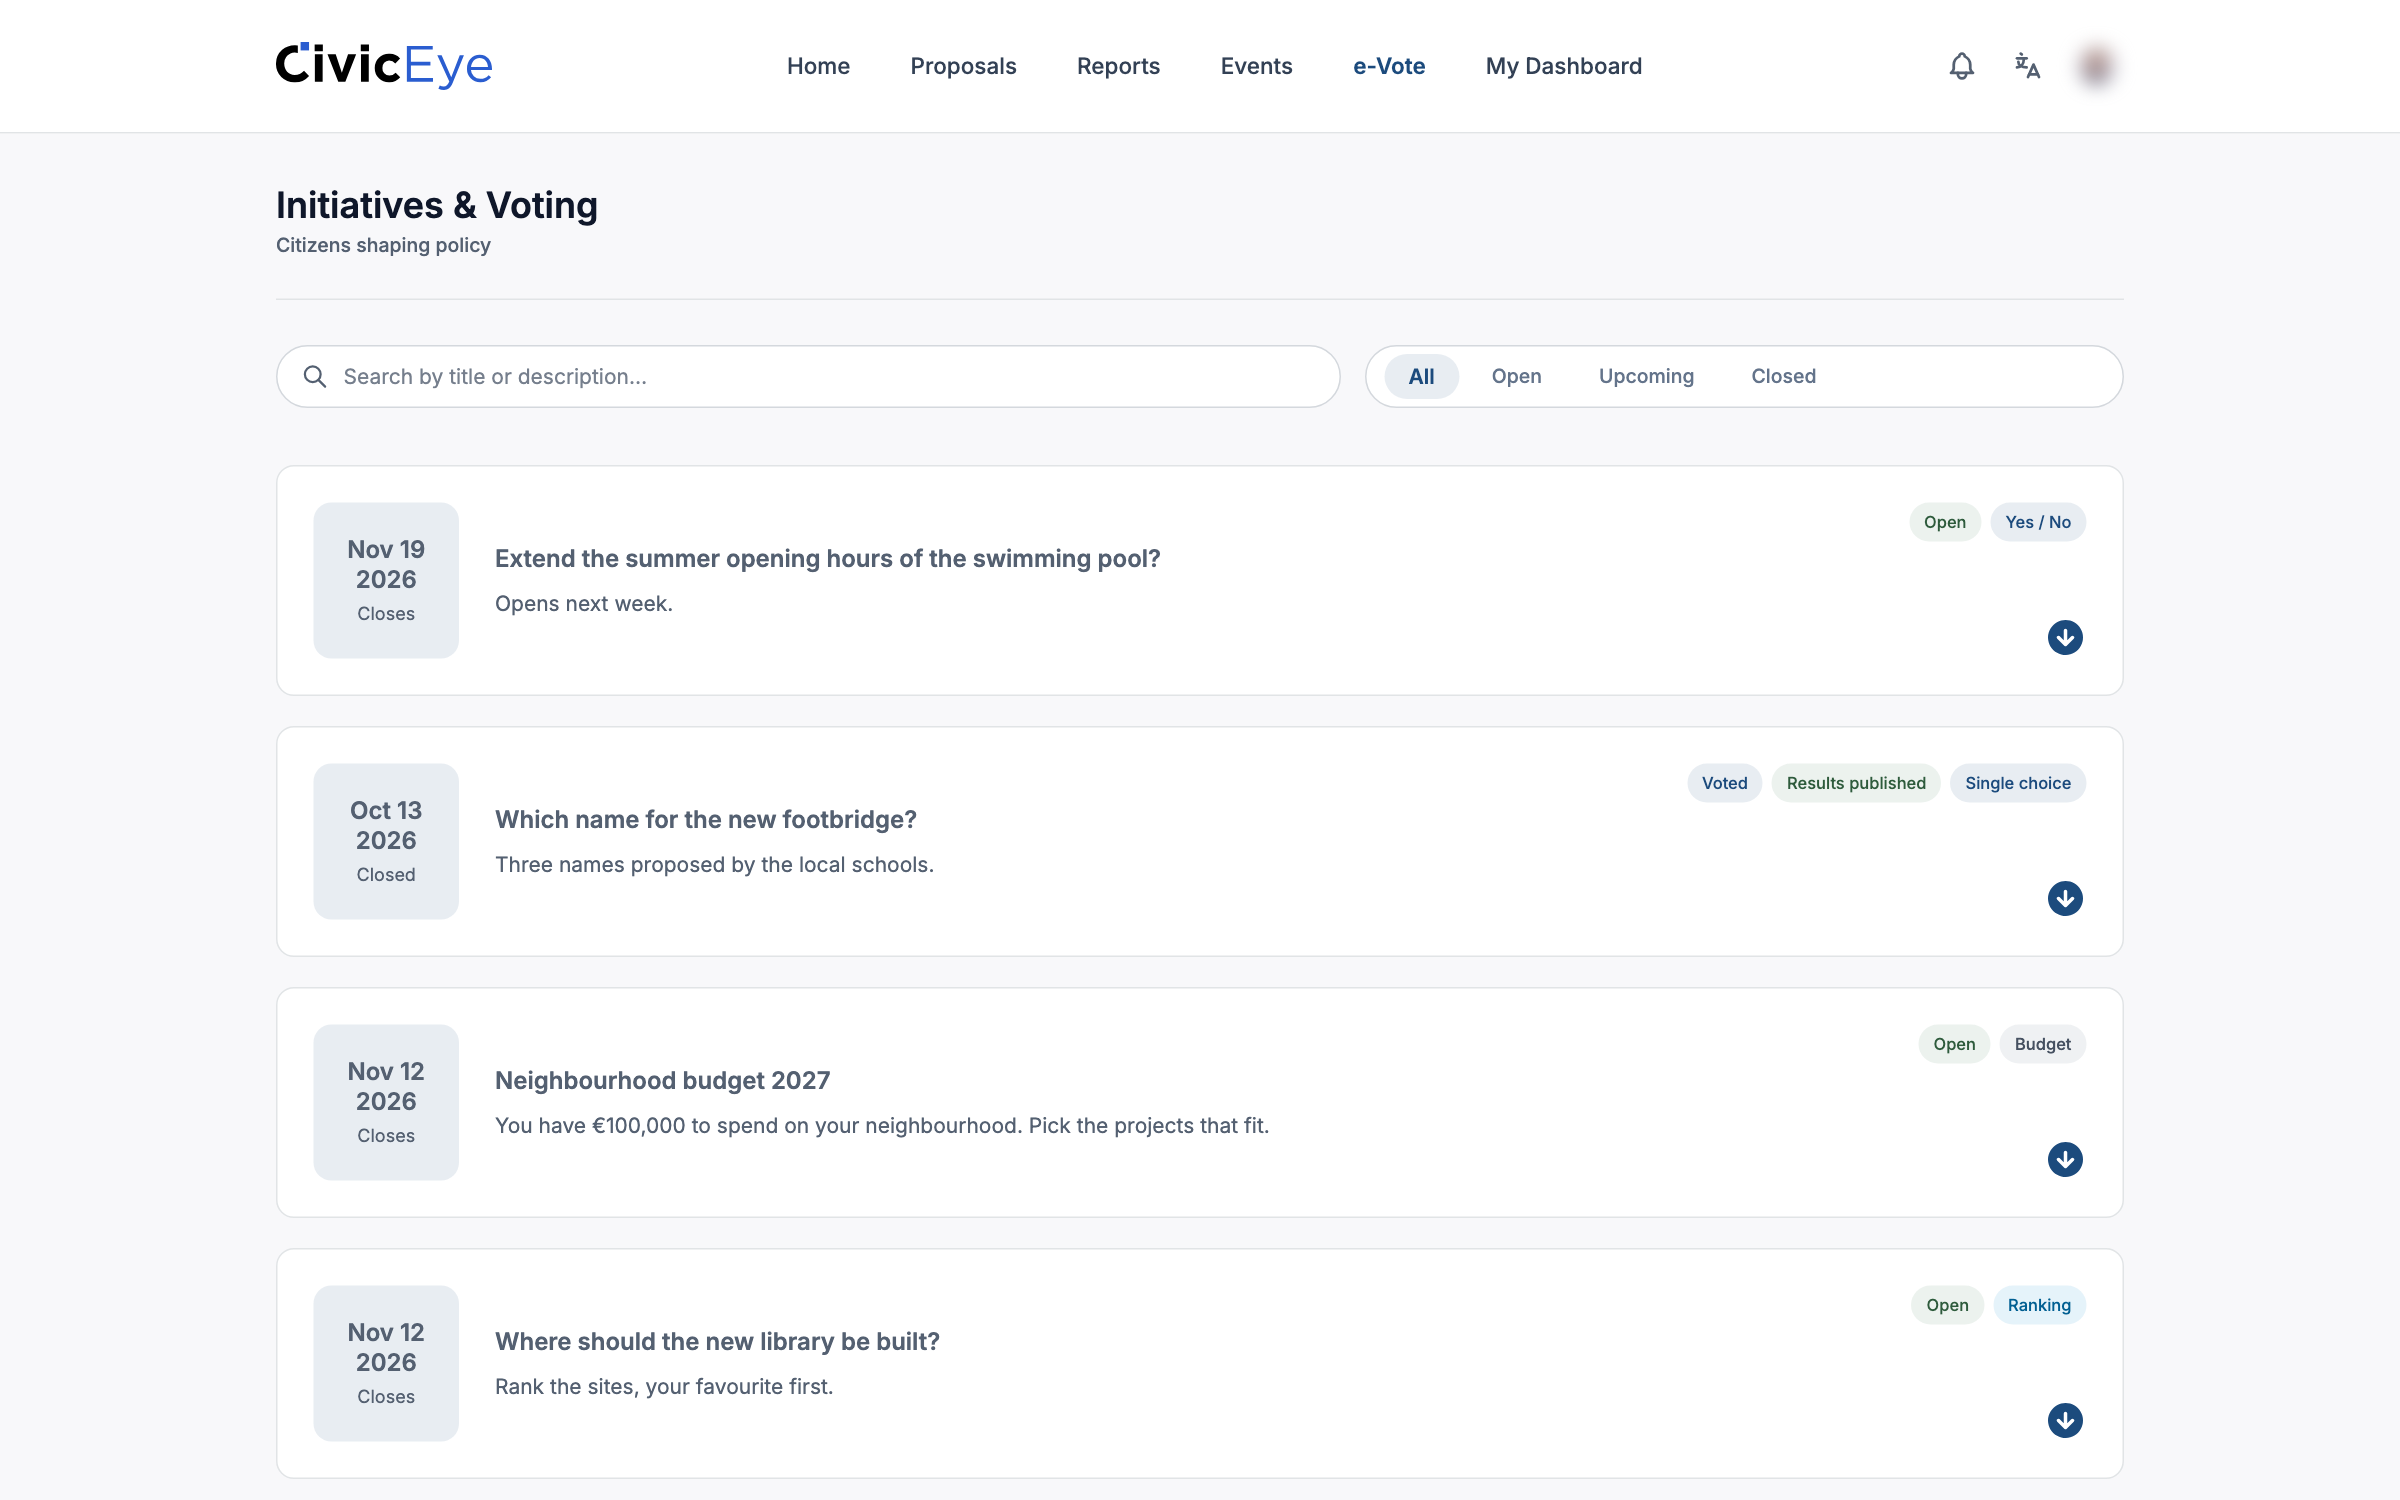Screen dimensions: 2400x1500
Task: Click the Open badge on library card
Action: pos(1947,1305)
